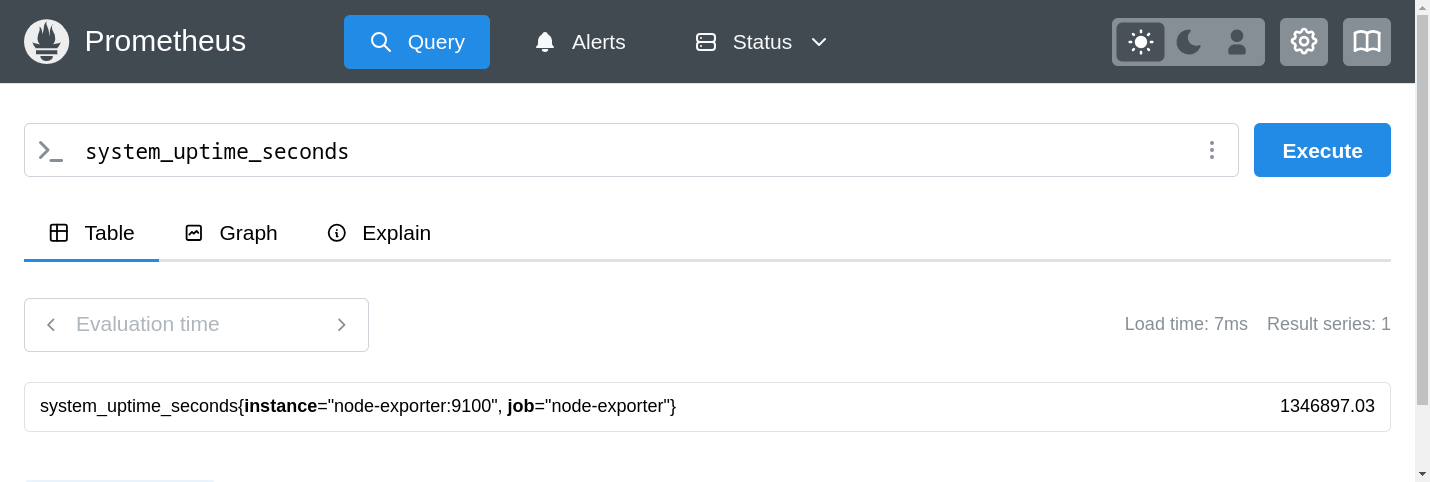The width and height of the screenshot is (1430, 482).
Task: Open the Prometheus home title link
Action: (165, 41)
